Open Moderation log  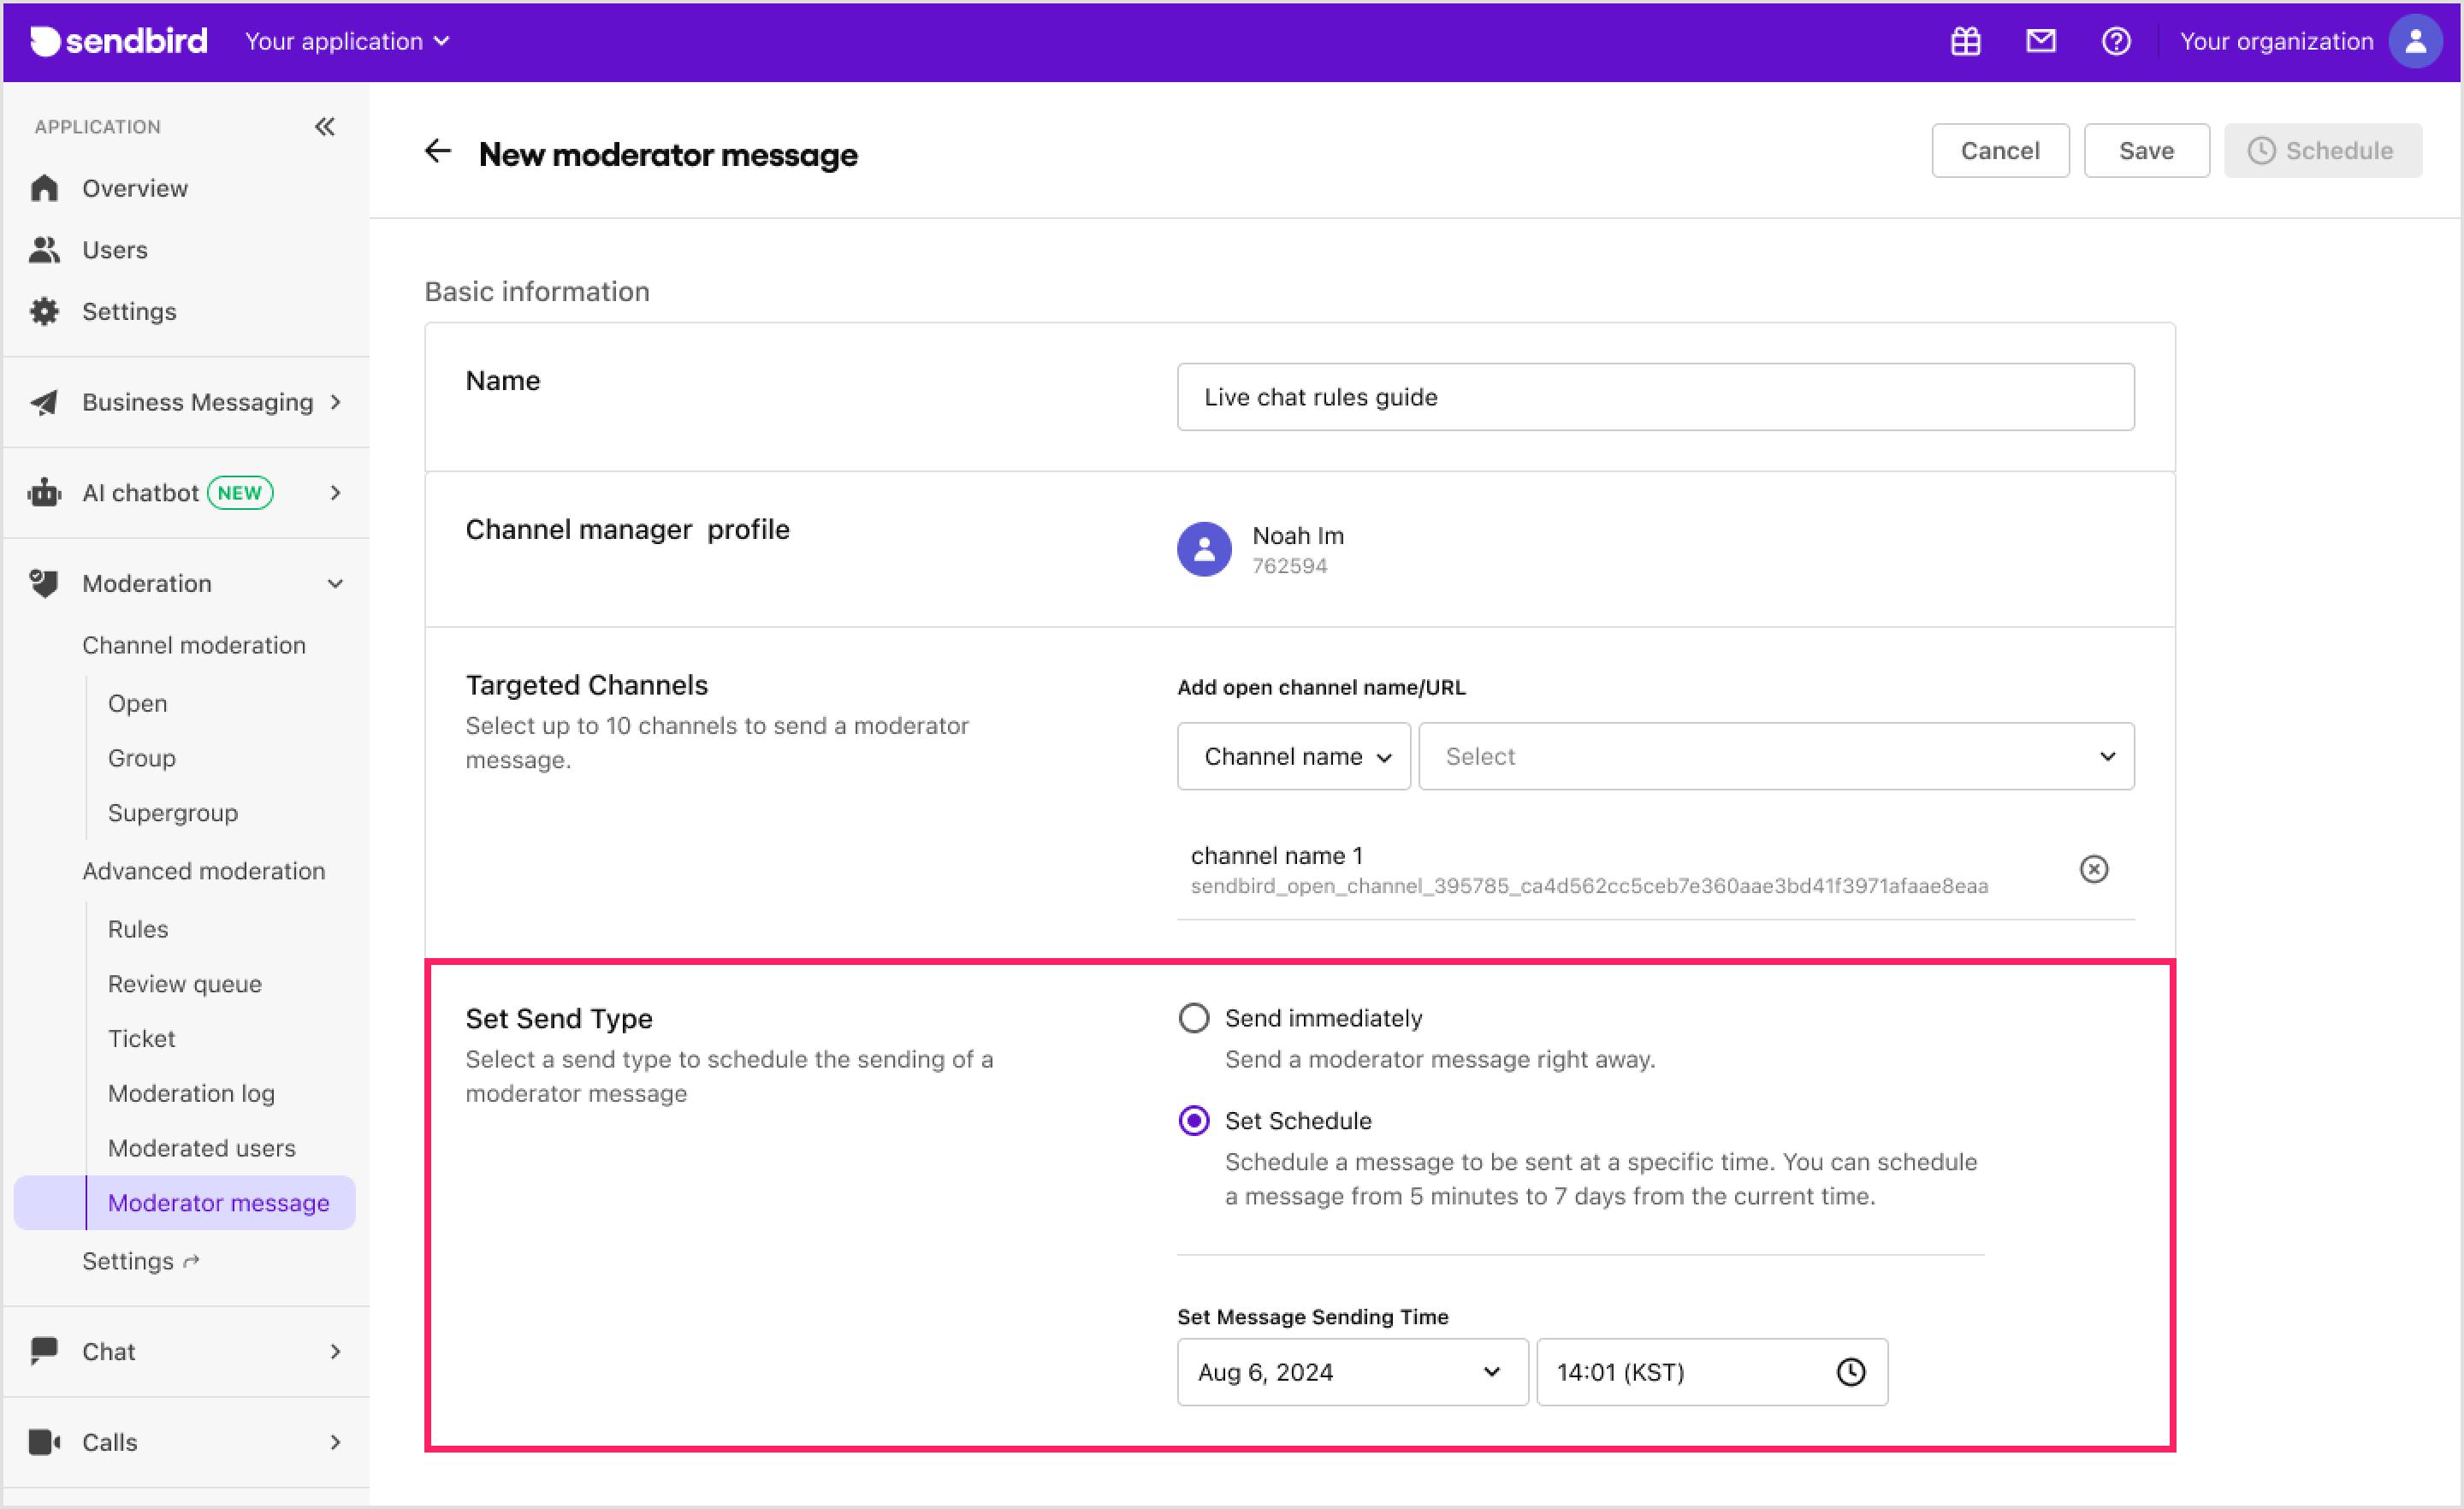pos(191,1093)
